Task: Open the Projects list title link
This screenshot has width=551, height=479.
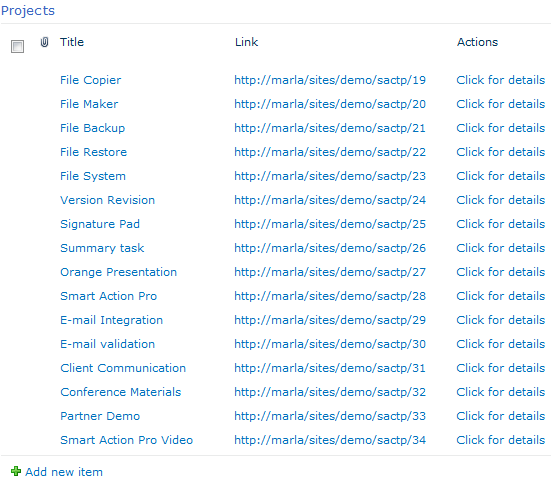Action: [28, 11]
